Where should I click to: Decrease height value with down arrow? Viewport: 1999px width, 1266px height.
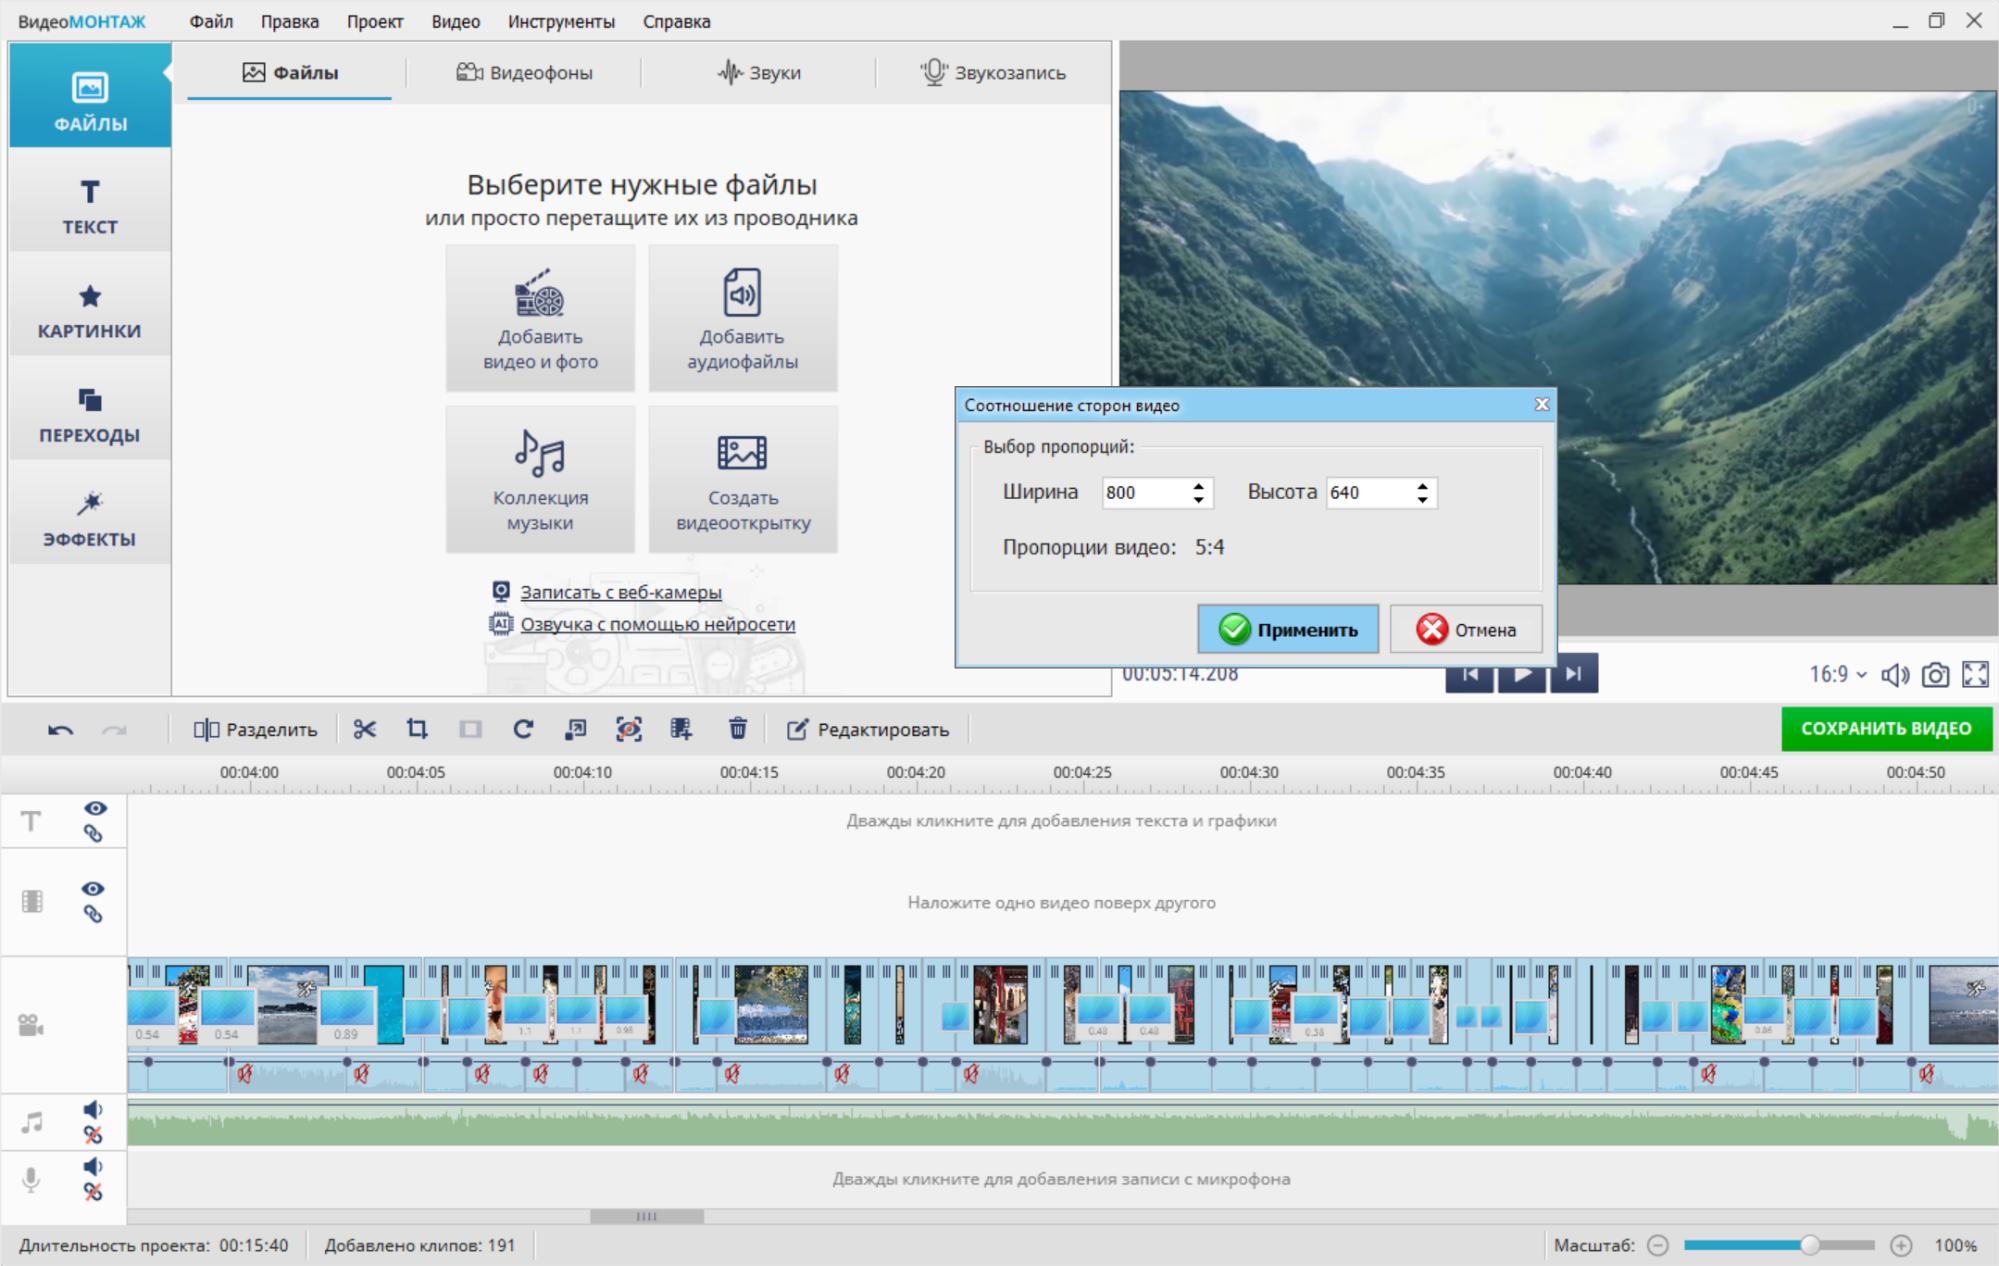[x=1422, y=499]
